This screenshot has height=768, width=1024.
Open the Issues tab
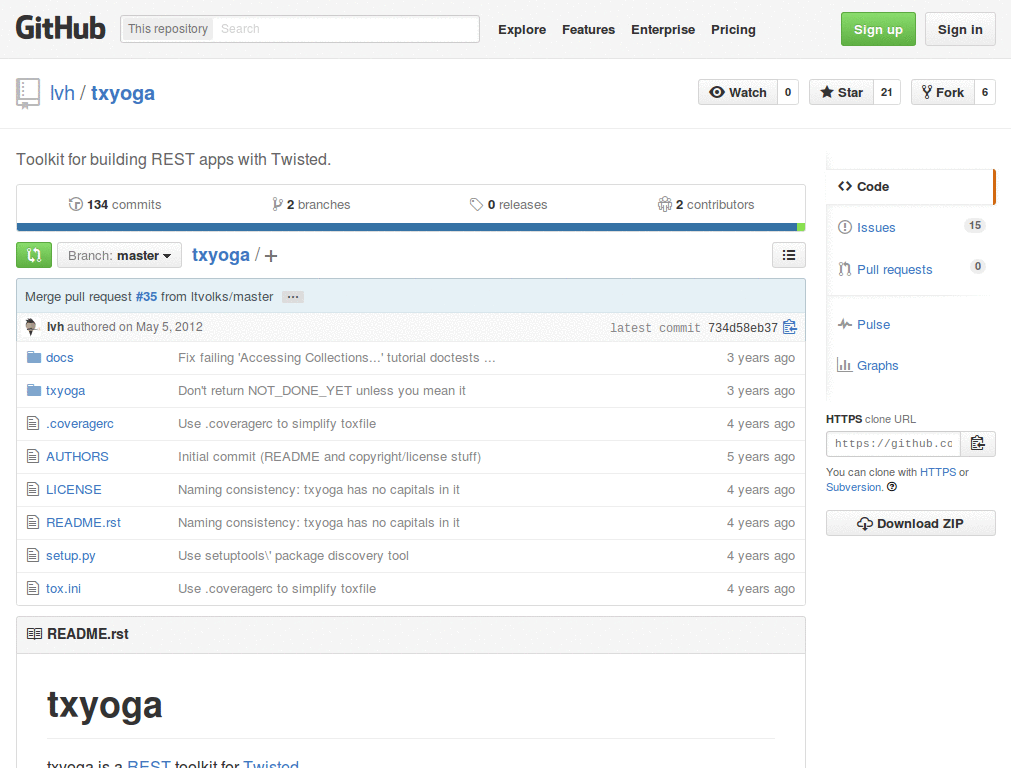coord(910,227)
